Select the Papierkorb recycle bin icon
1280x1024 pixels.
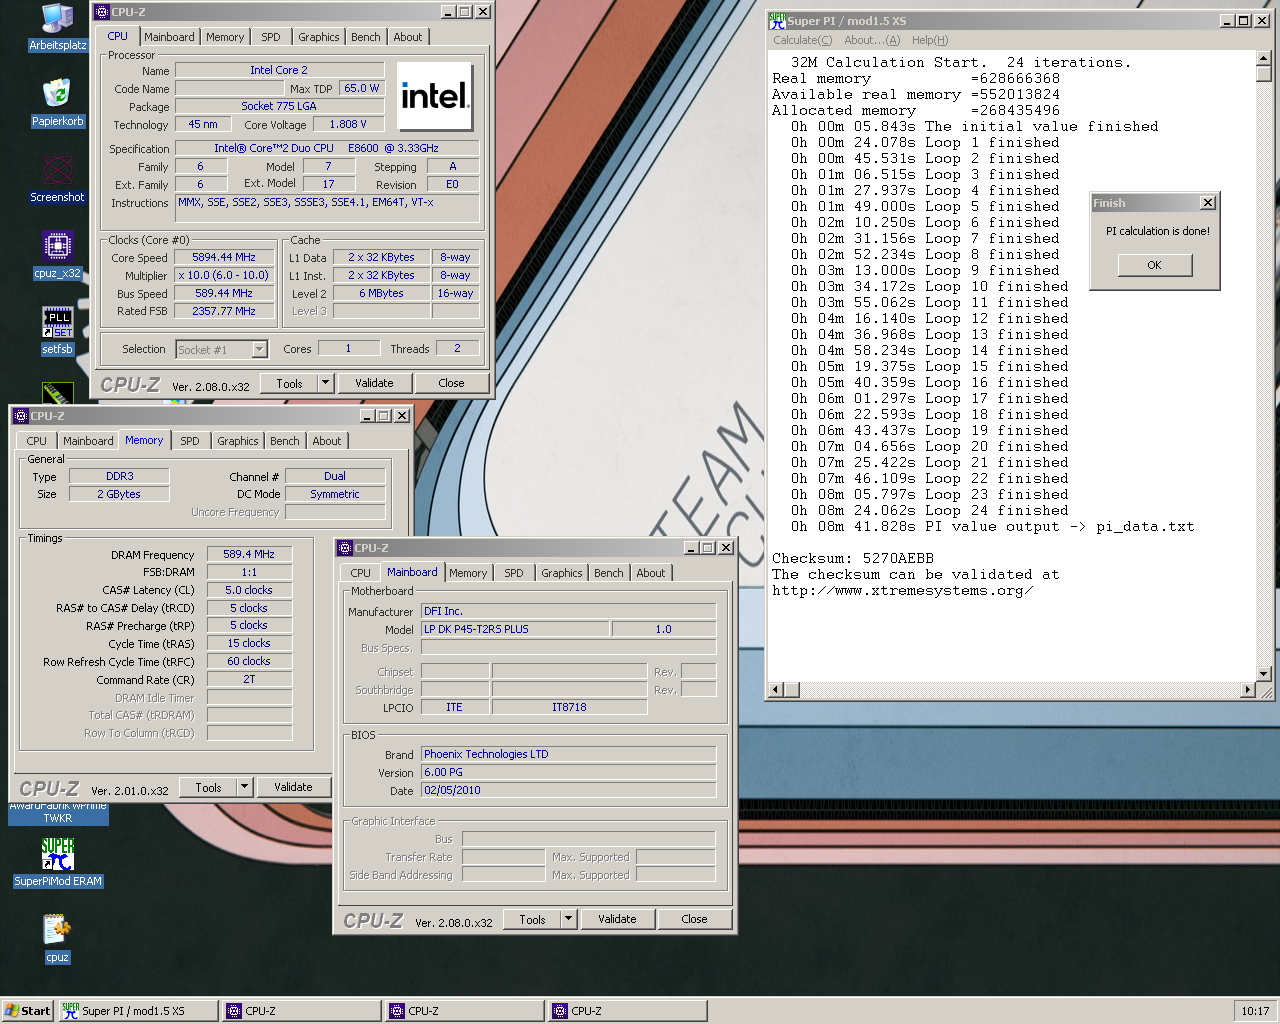[x=57, y=103]
